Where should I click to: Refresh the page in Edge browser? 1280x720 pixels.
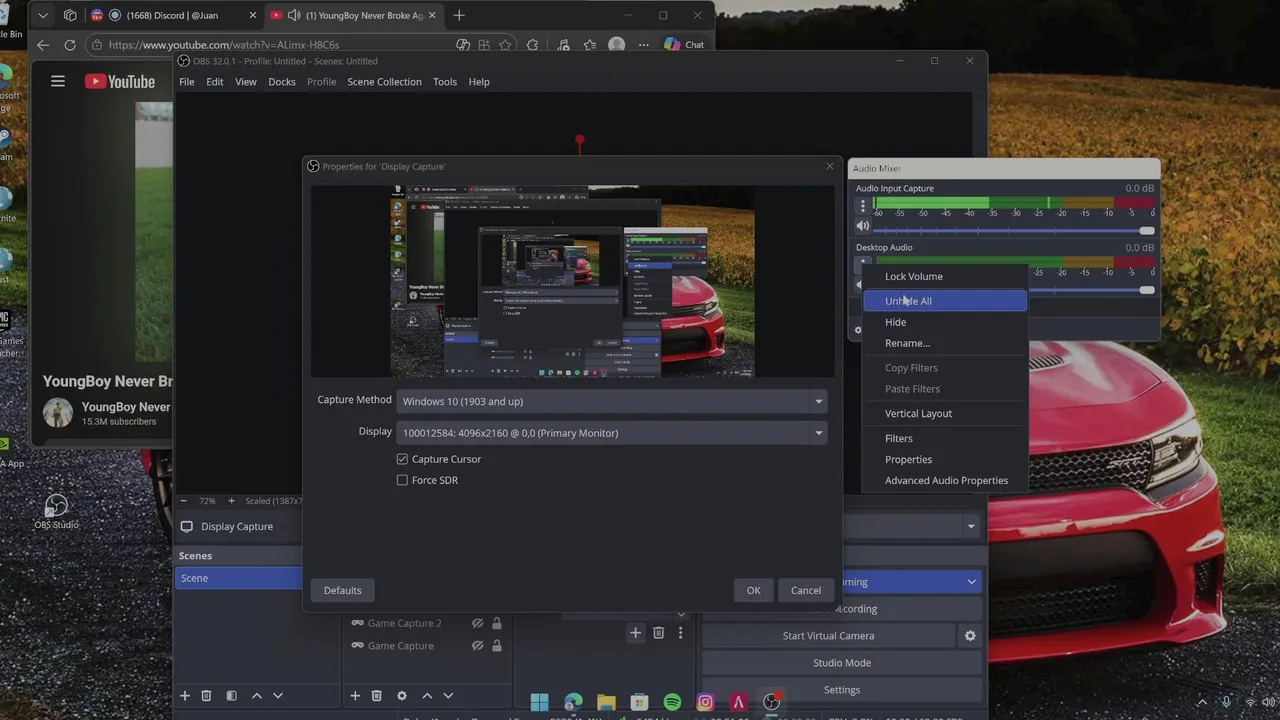pyautogui.click(x=70, y=45)
